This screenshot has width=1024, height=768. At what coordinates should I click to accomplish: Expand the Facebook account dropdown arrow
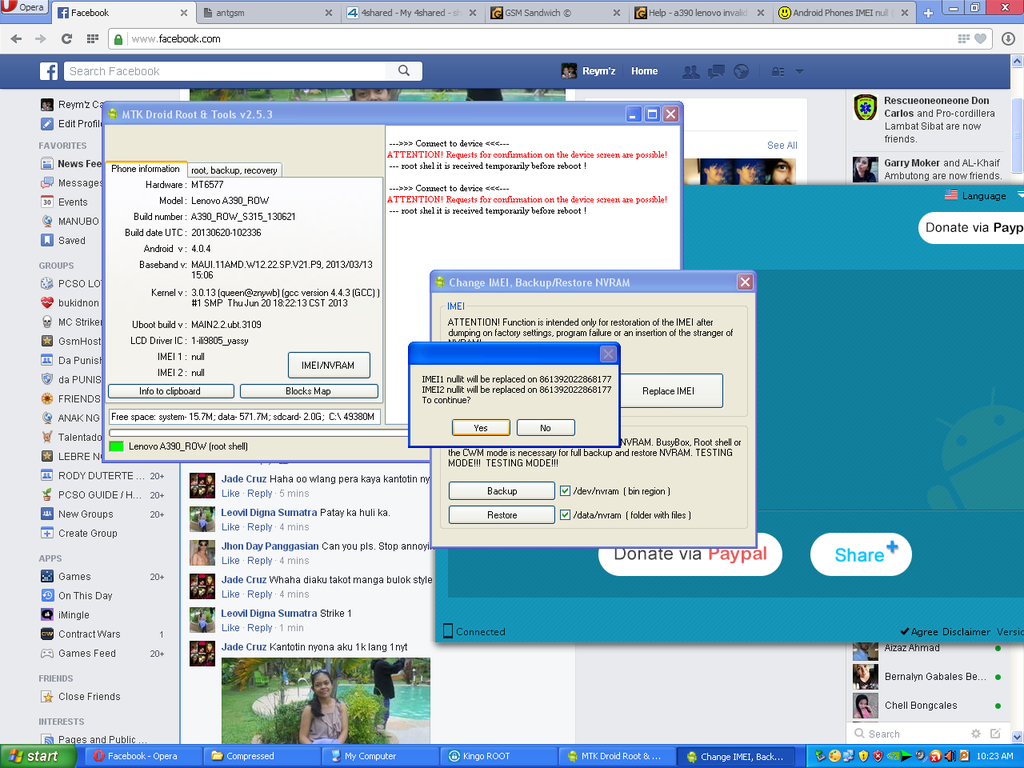point(799,71)
